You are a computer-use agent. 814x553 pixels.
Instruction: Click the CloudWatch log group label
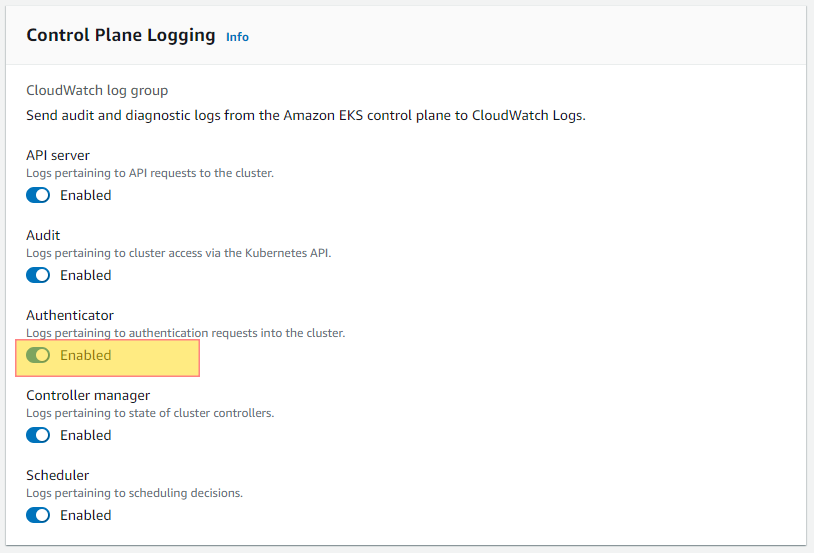point(97,91)
